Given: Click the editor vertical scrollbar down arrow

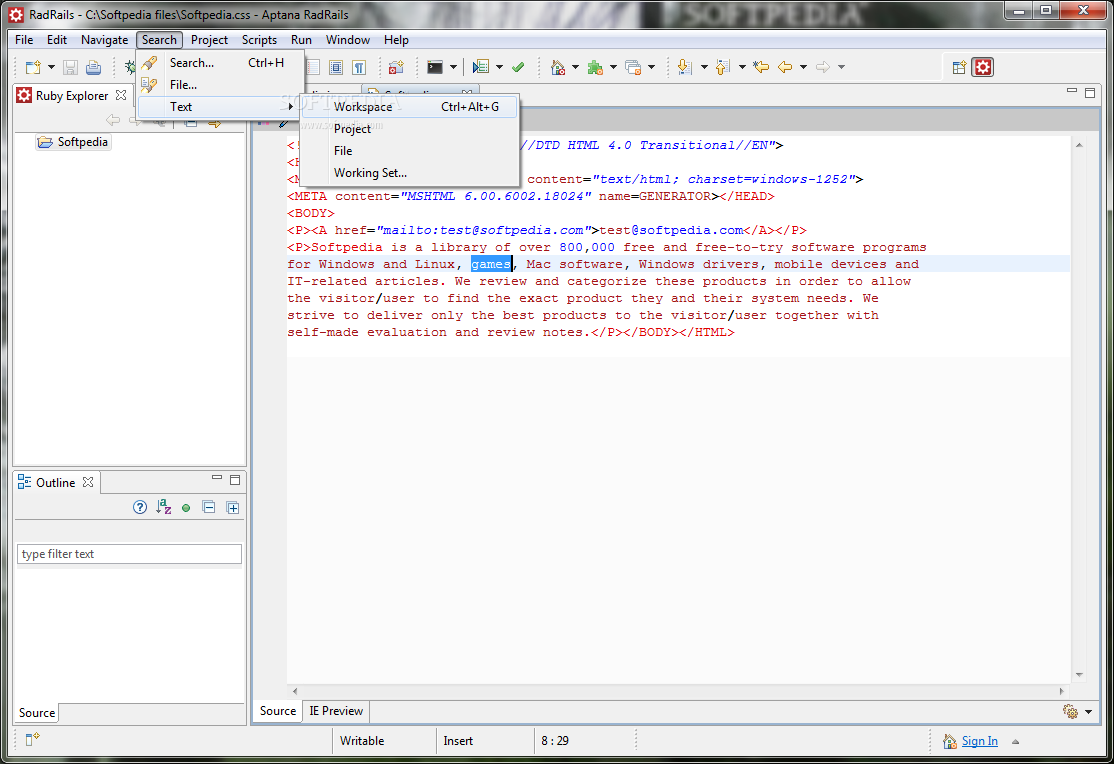Looking at the screenshot, I should (x=1079, y=675).
